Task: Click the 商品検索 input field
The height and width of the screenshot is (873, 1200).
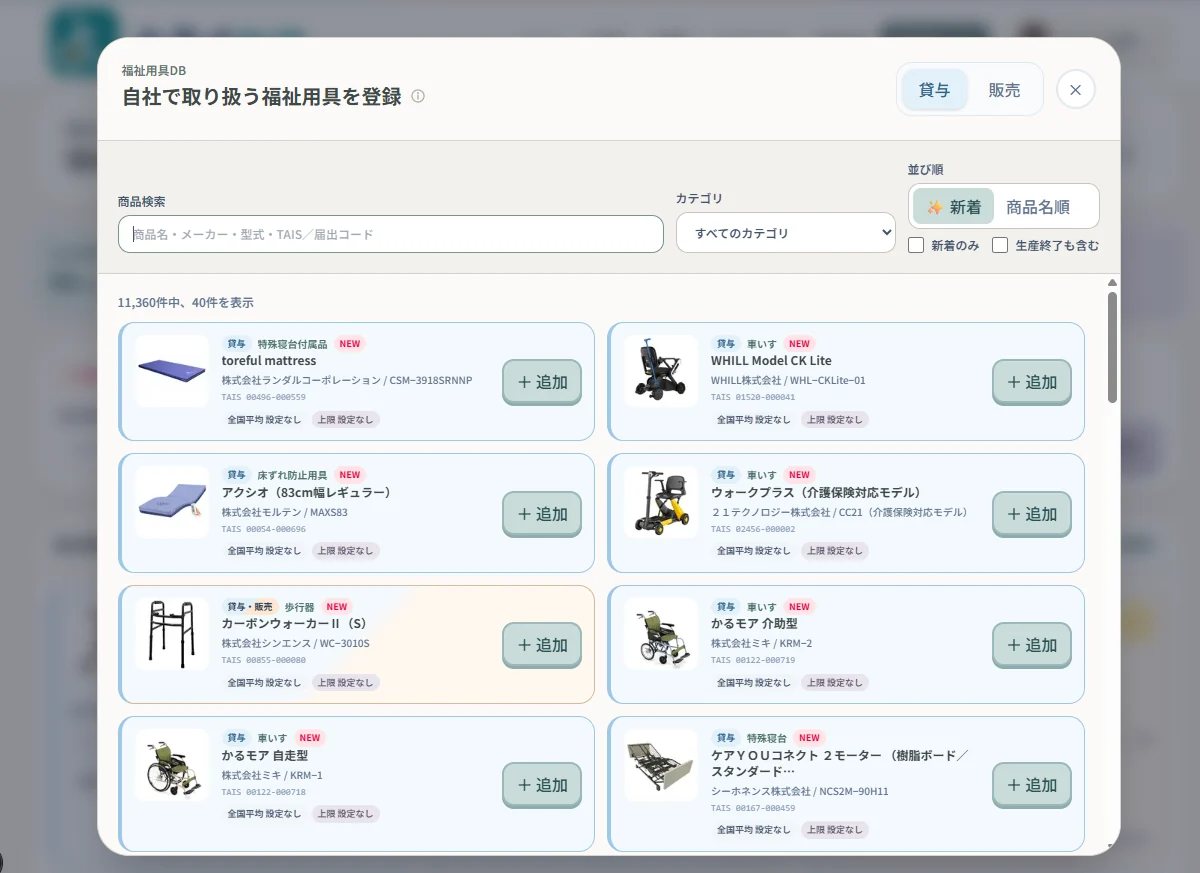Action: 391,234
